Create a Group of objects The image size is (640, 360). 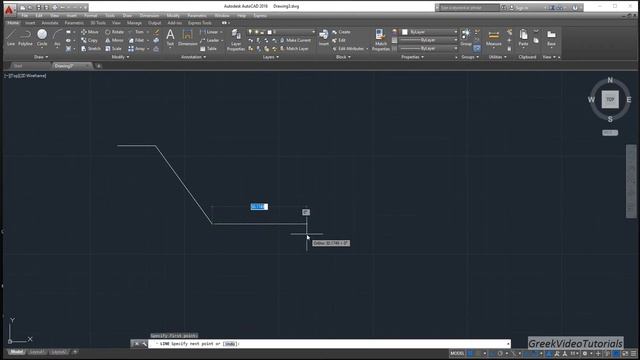tap(466, 38)
